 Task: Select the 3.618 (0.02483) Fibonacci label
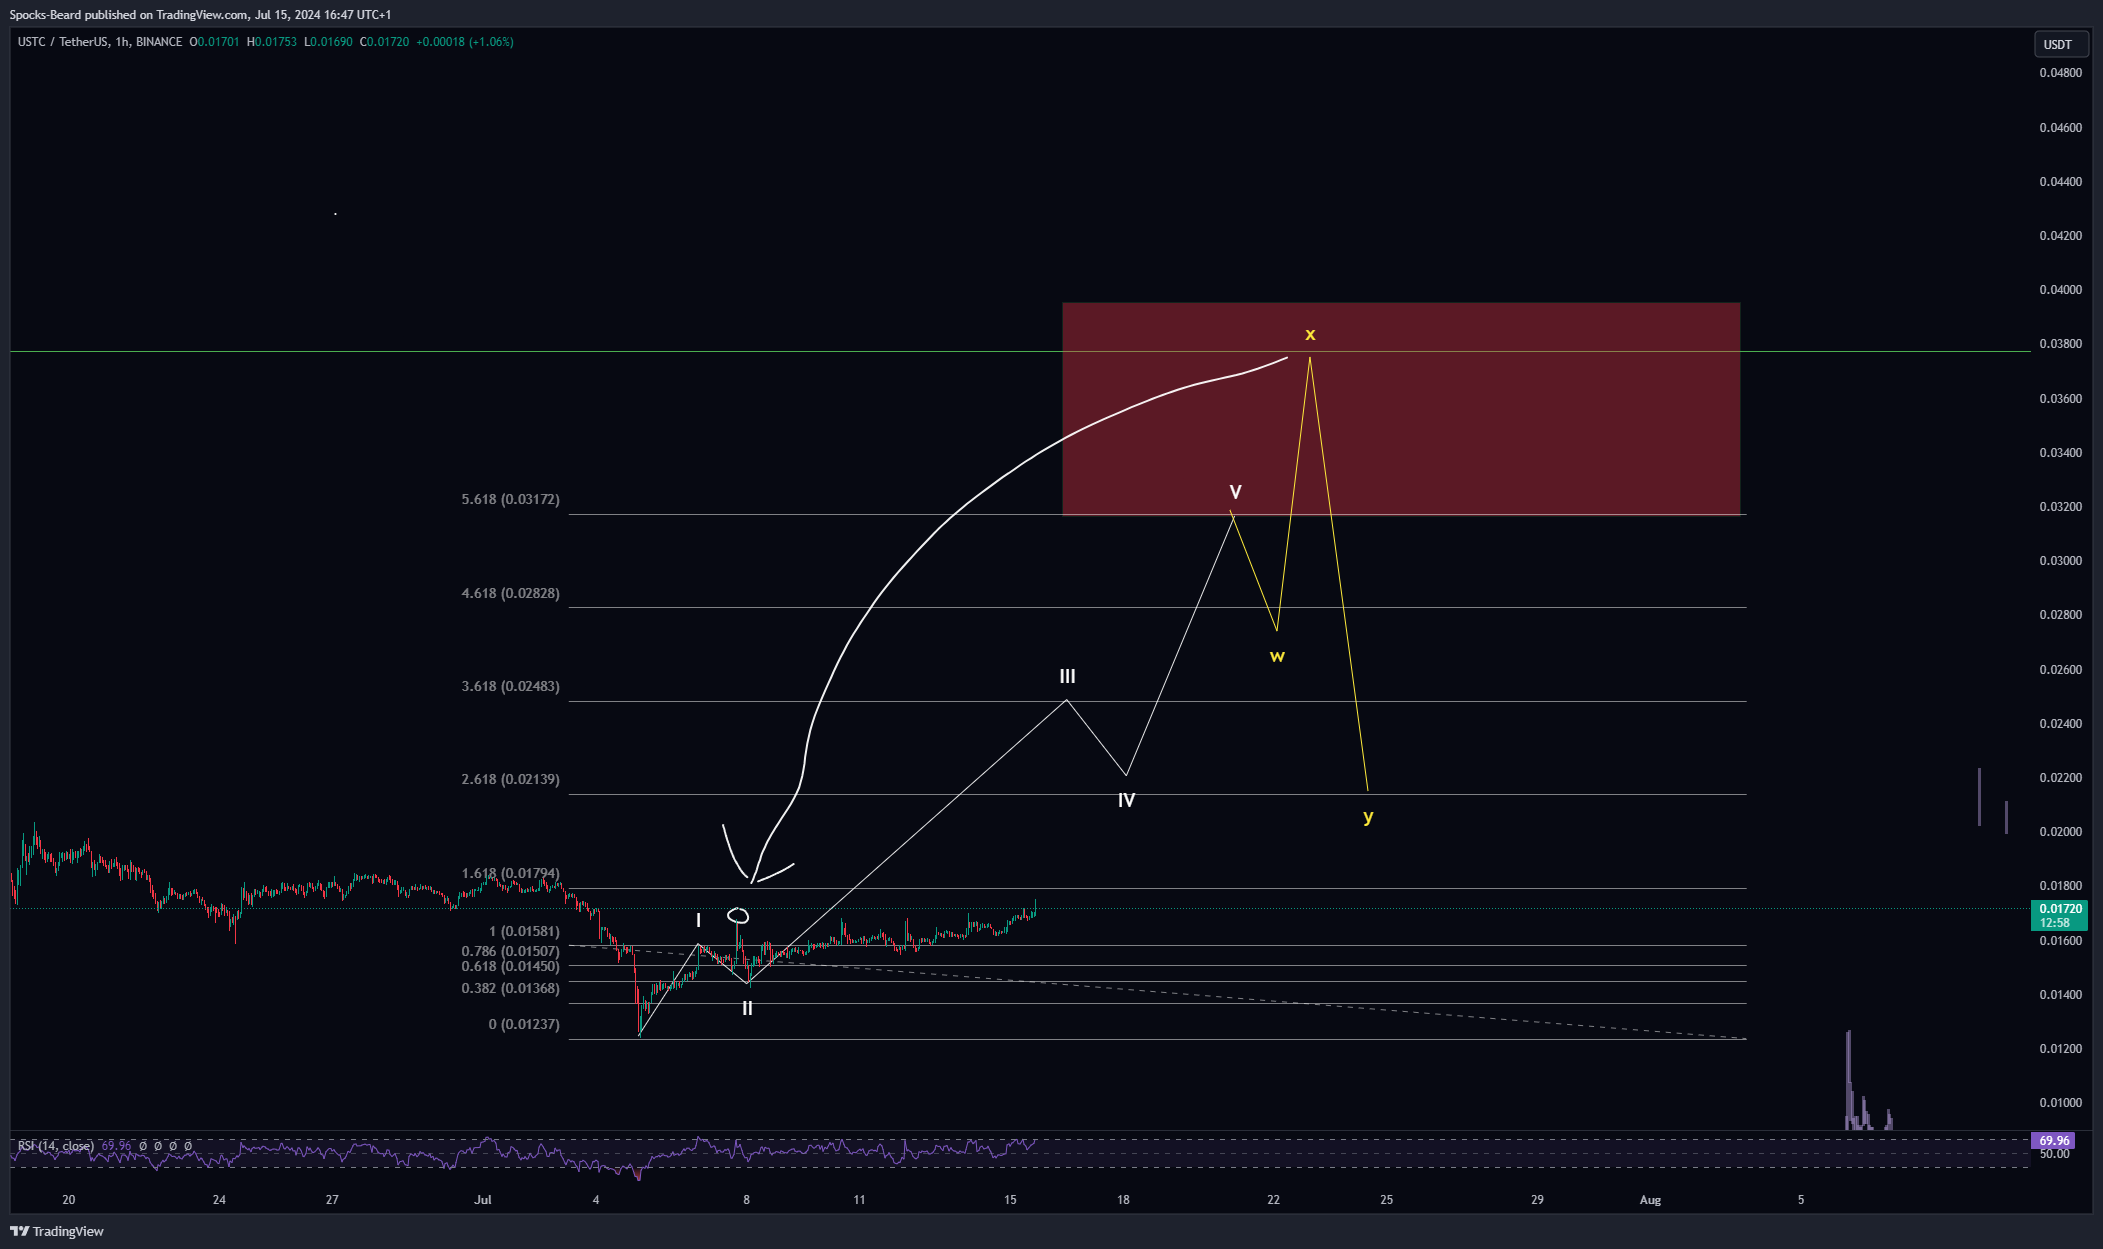tap(510, 686)
